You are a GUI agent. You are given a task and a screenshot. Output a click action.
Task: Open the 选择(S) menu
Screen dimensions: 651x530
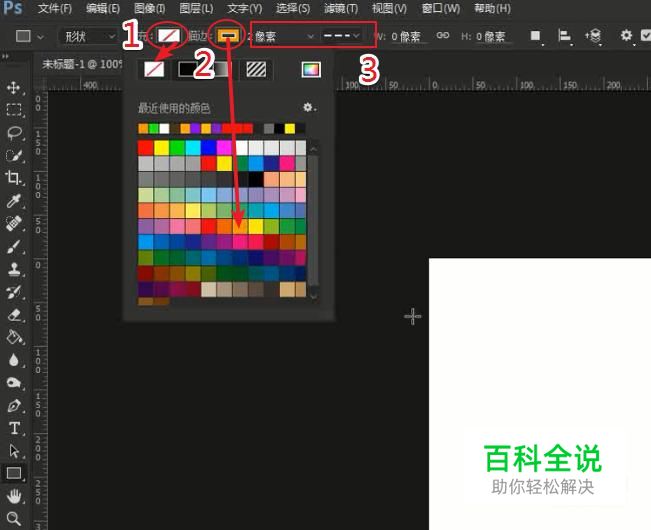coord(293,8)
